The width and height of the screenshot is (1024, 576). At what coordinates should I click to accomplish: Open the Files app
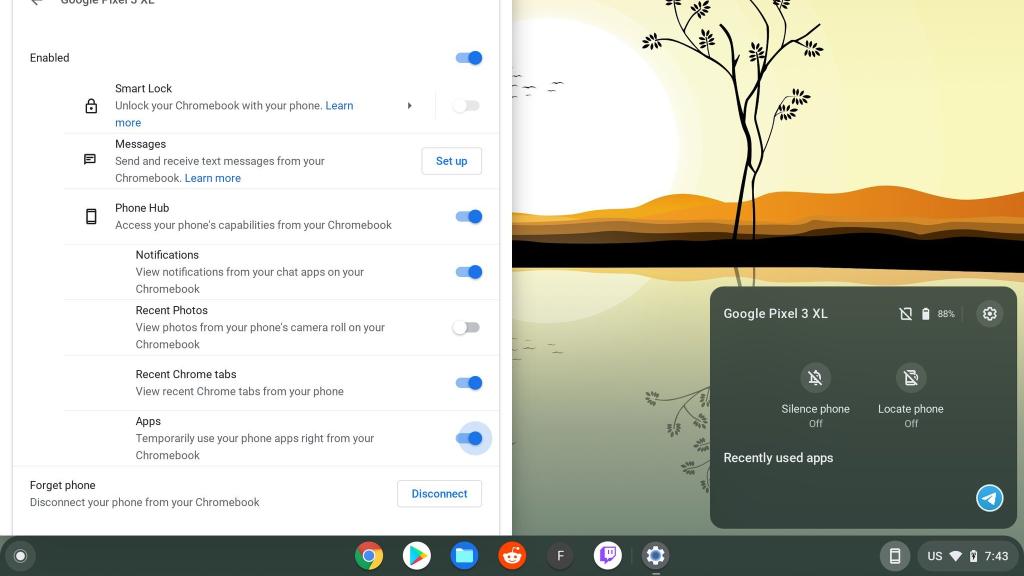click(464, 555)
